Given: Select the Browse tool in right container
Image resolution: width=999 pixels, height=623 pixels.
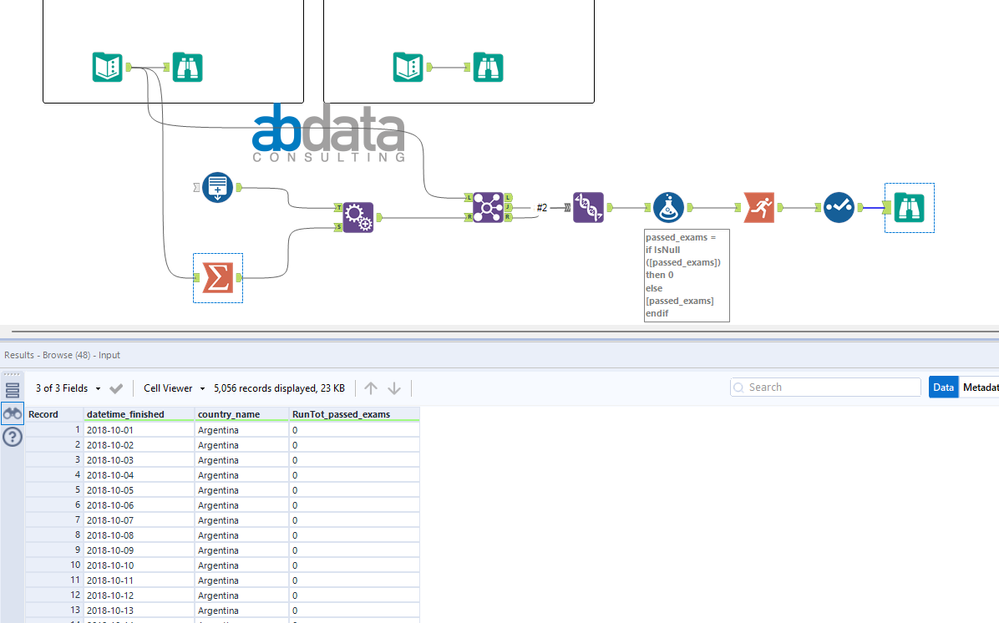Looking at the screenshot, I should 488,67.
